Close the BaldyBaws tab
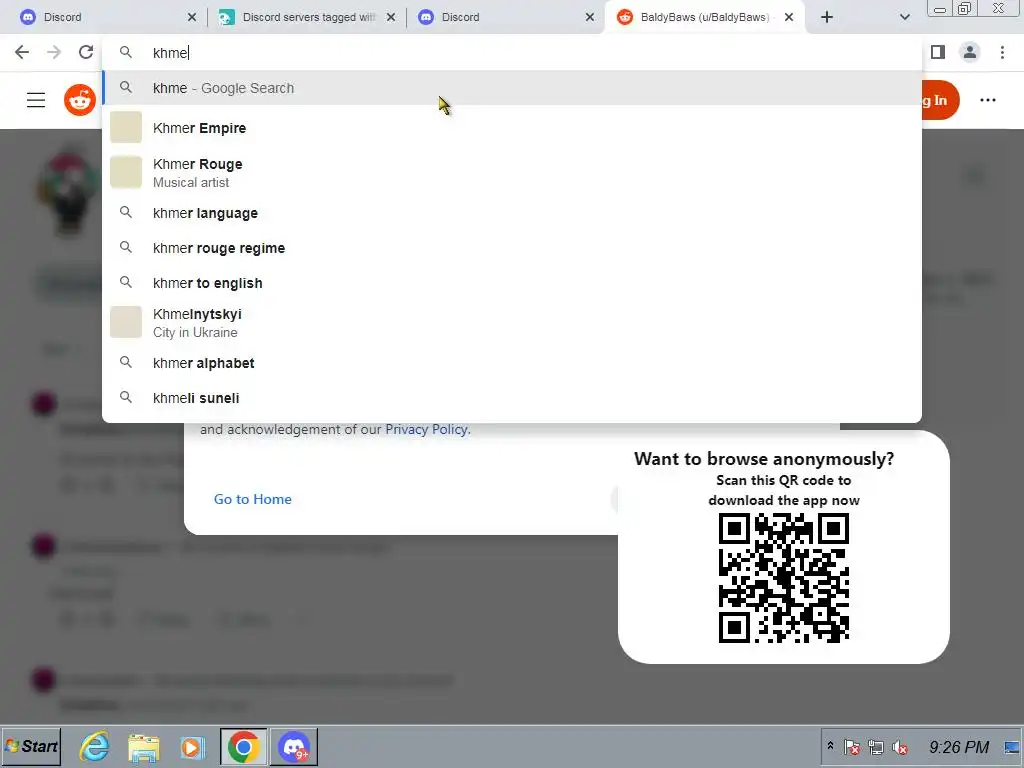The height and width of the screenshot is (768, 1024). (x=789, y=17)
